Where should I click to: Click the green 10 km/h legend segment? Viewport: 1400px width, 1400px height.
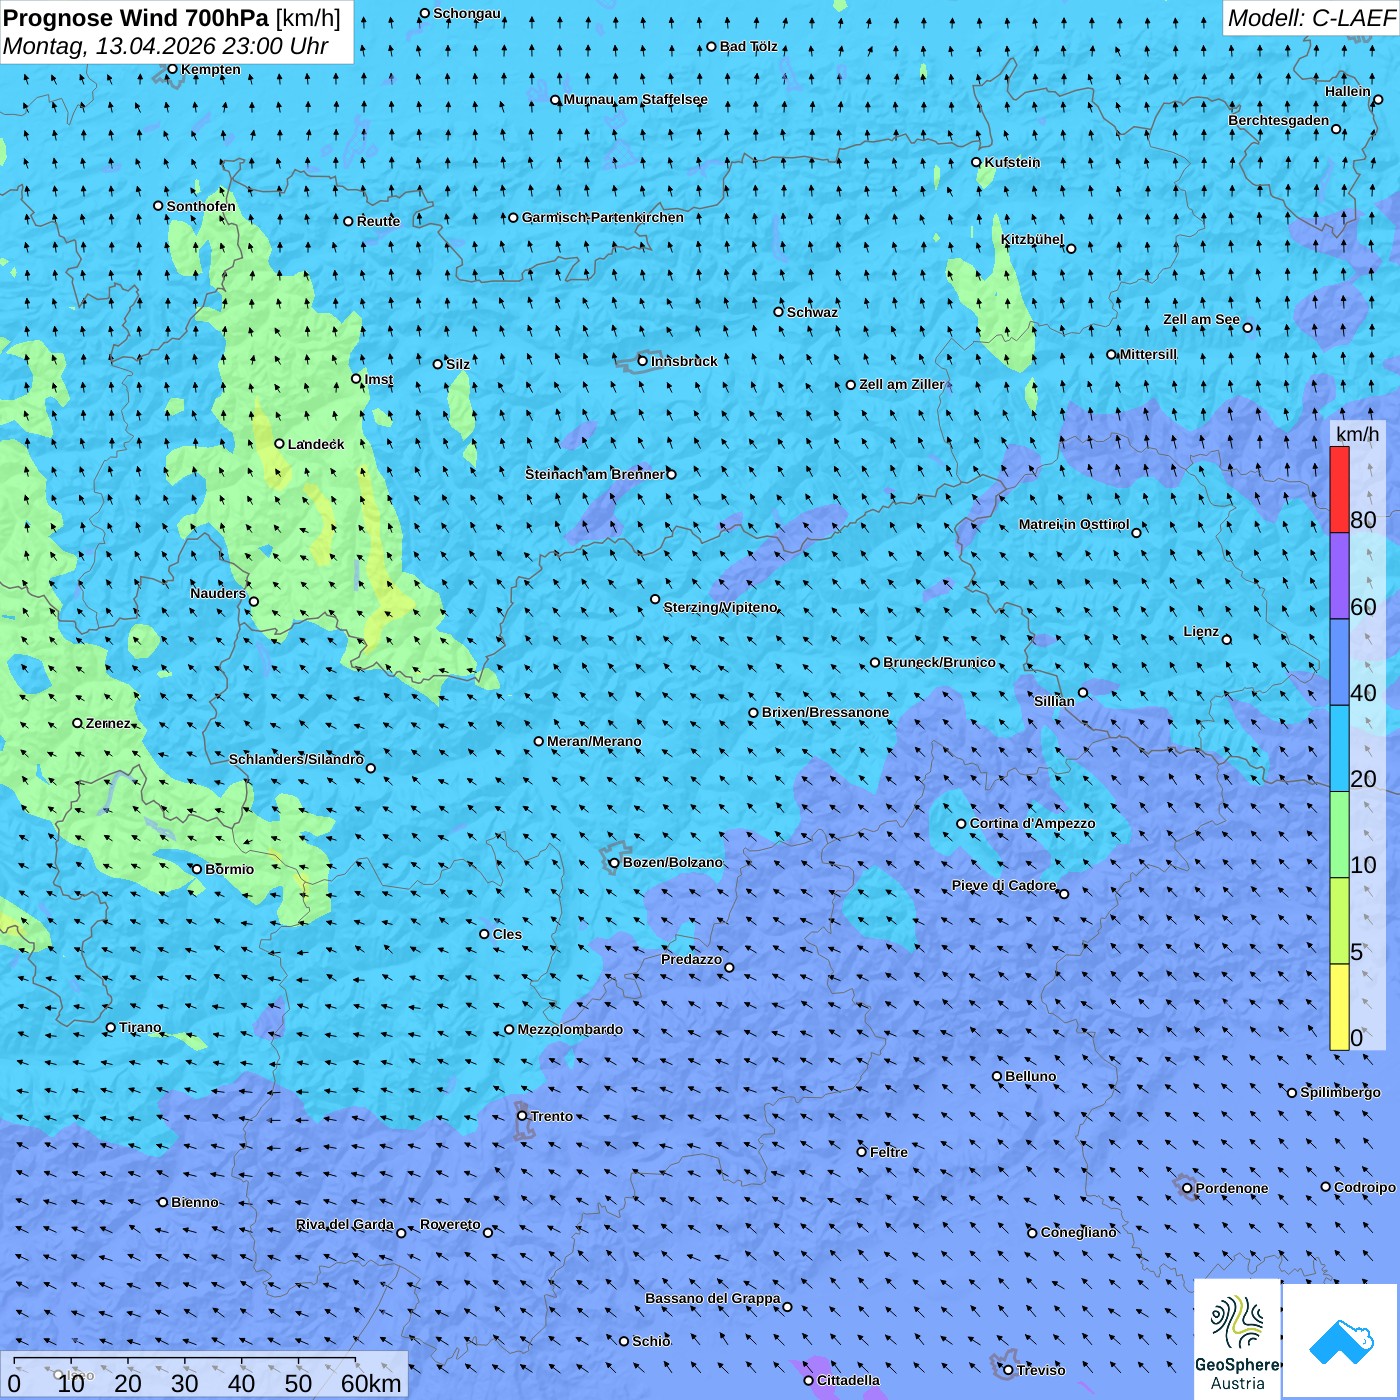tap(1339, 835)
